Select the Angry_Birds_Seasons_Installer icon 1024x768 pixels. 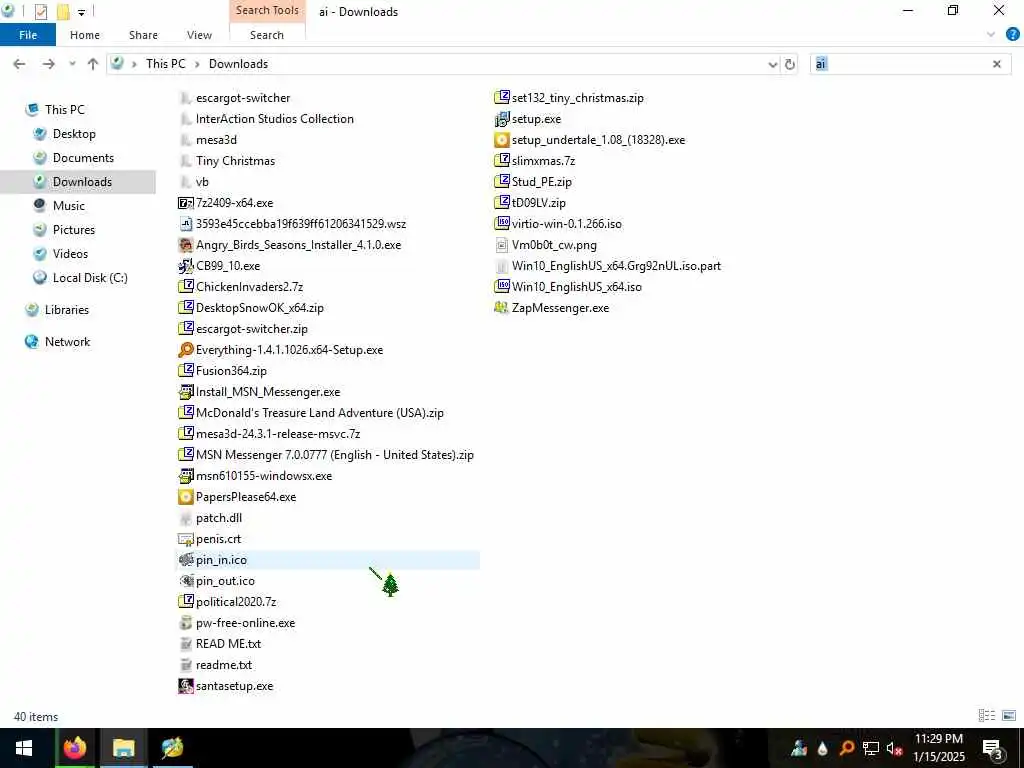click(x=185, y=245)
